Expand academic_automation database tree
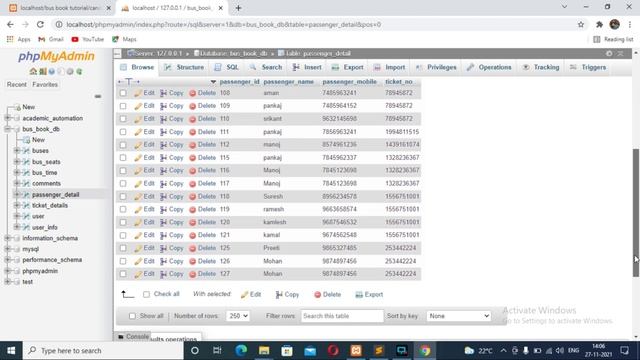 8,118
